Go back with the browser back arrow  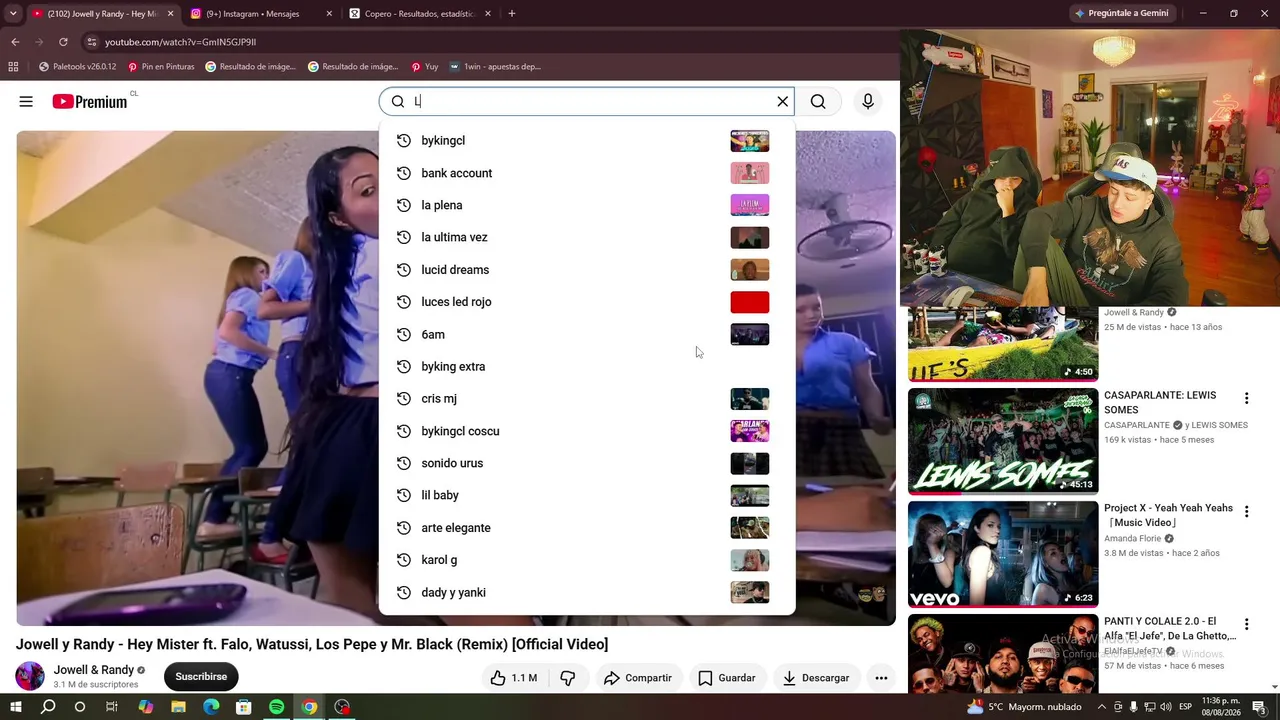15,42
